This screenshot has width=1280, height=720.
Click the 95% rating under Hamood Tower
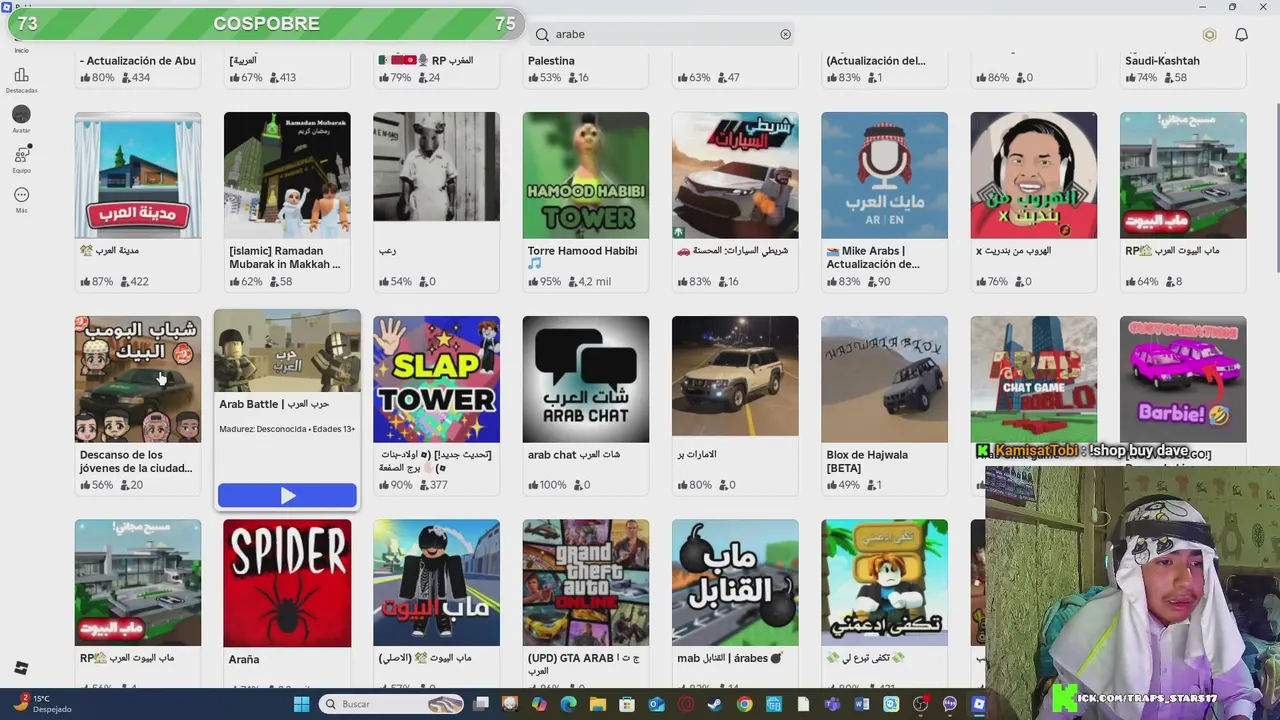[545, 282]
